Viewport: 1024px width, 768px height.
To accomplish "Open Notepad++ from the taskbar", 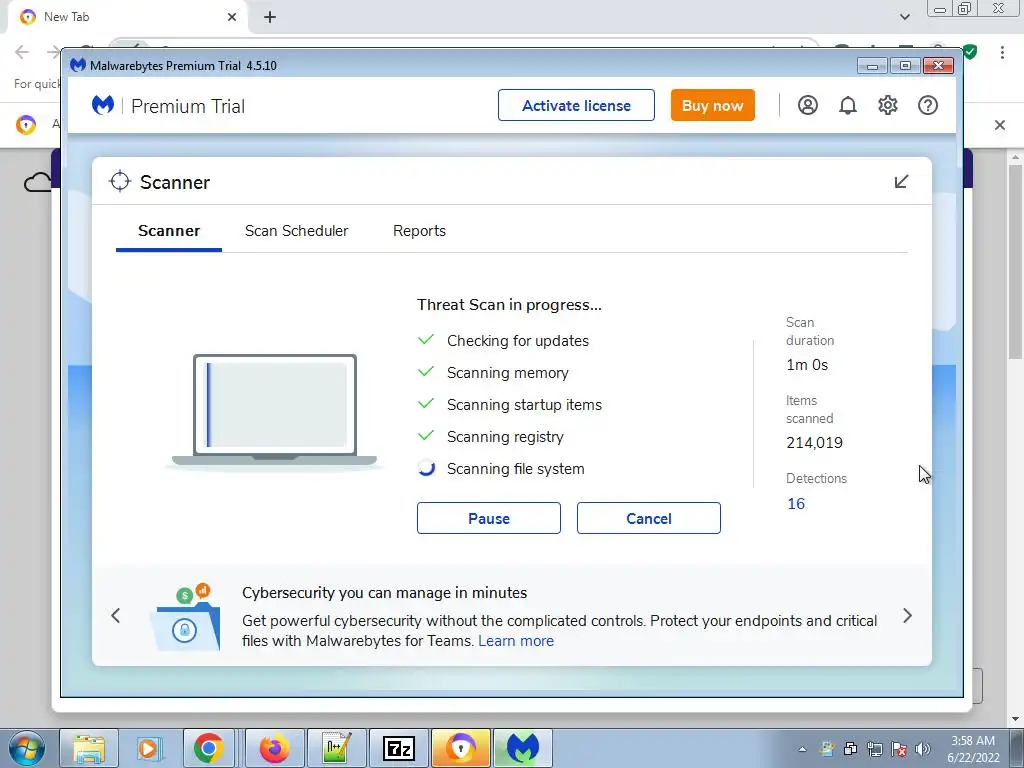I will [336, 748].
